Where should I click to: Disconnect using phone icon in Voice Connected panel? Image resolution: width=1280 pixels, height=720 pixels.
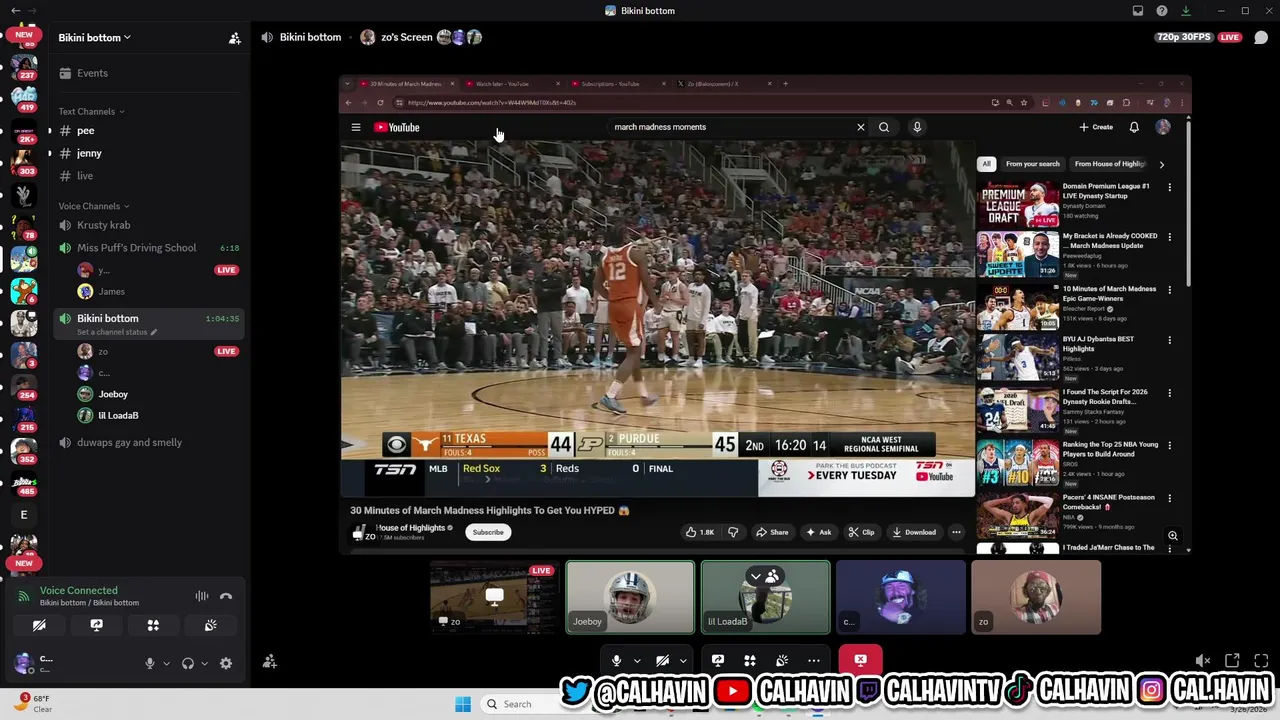click(226, 596)
